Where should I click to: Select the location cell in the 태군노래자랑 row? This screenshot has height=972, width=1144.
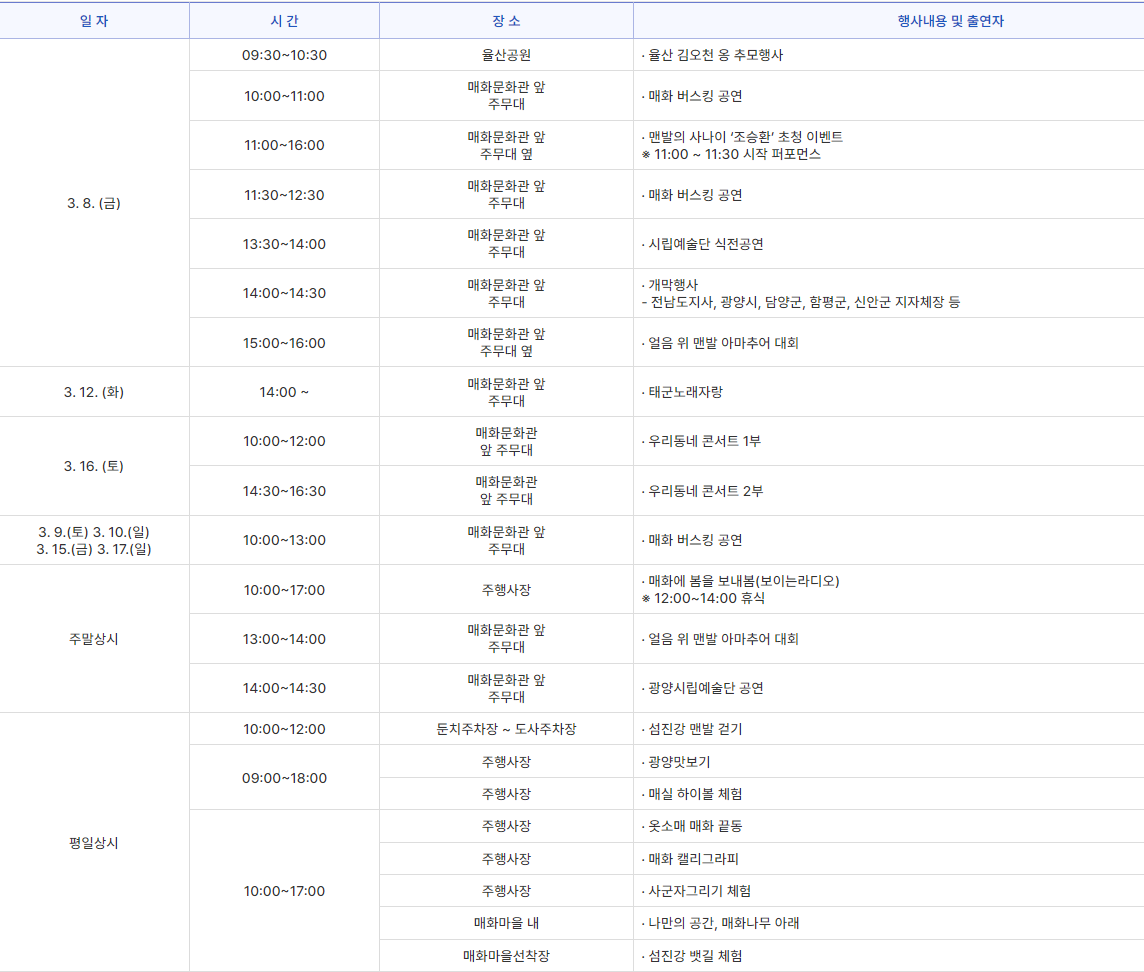pyautogui.click(x=506, y=392)
